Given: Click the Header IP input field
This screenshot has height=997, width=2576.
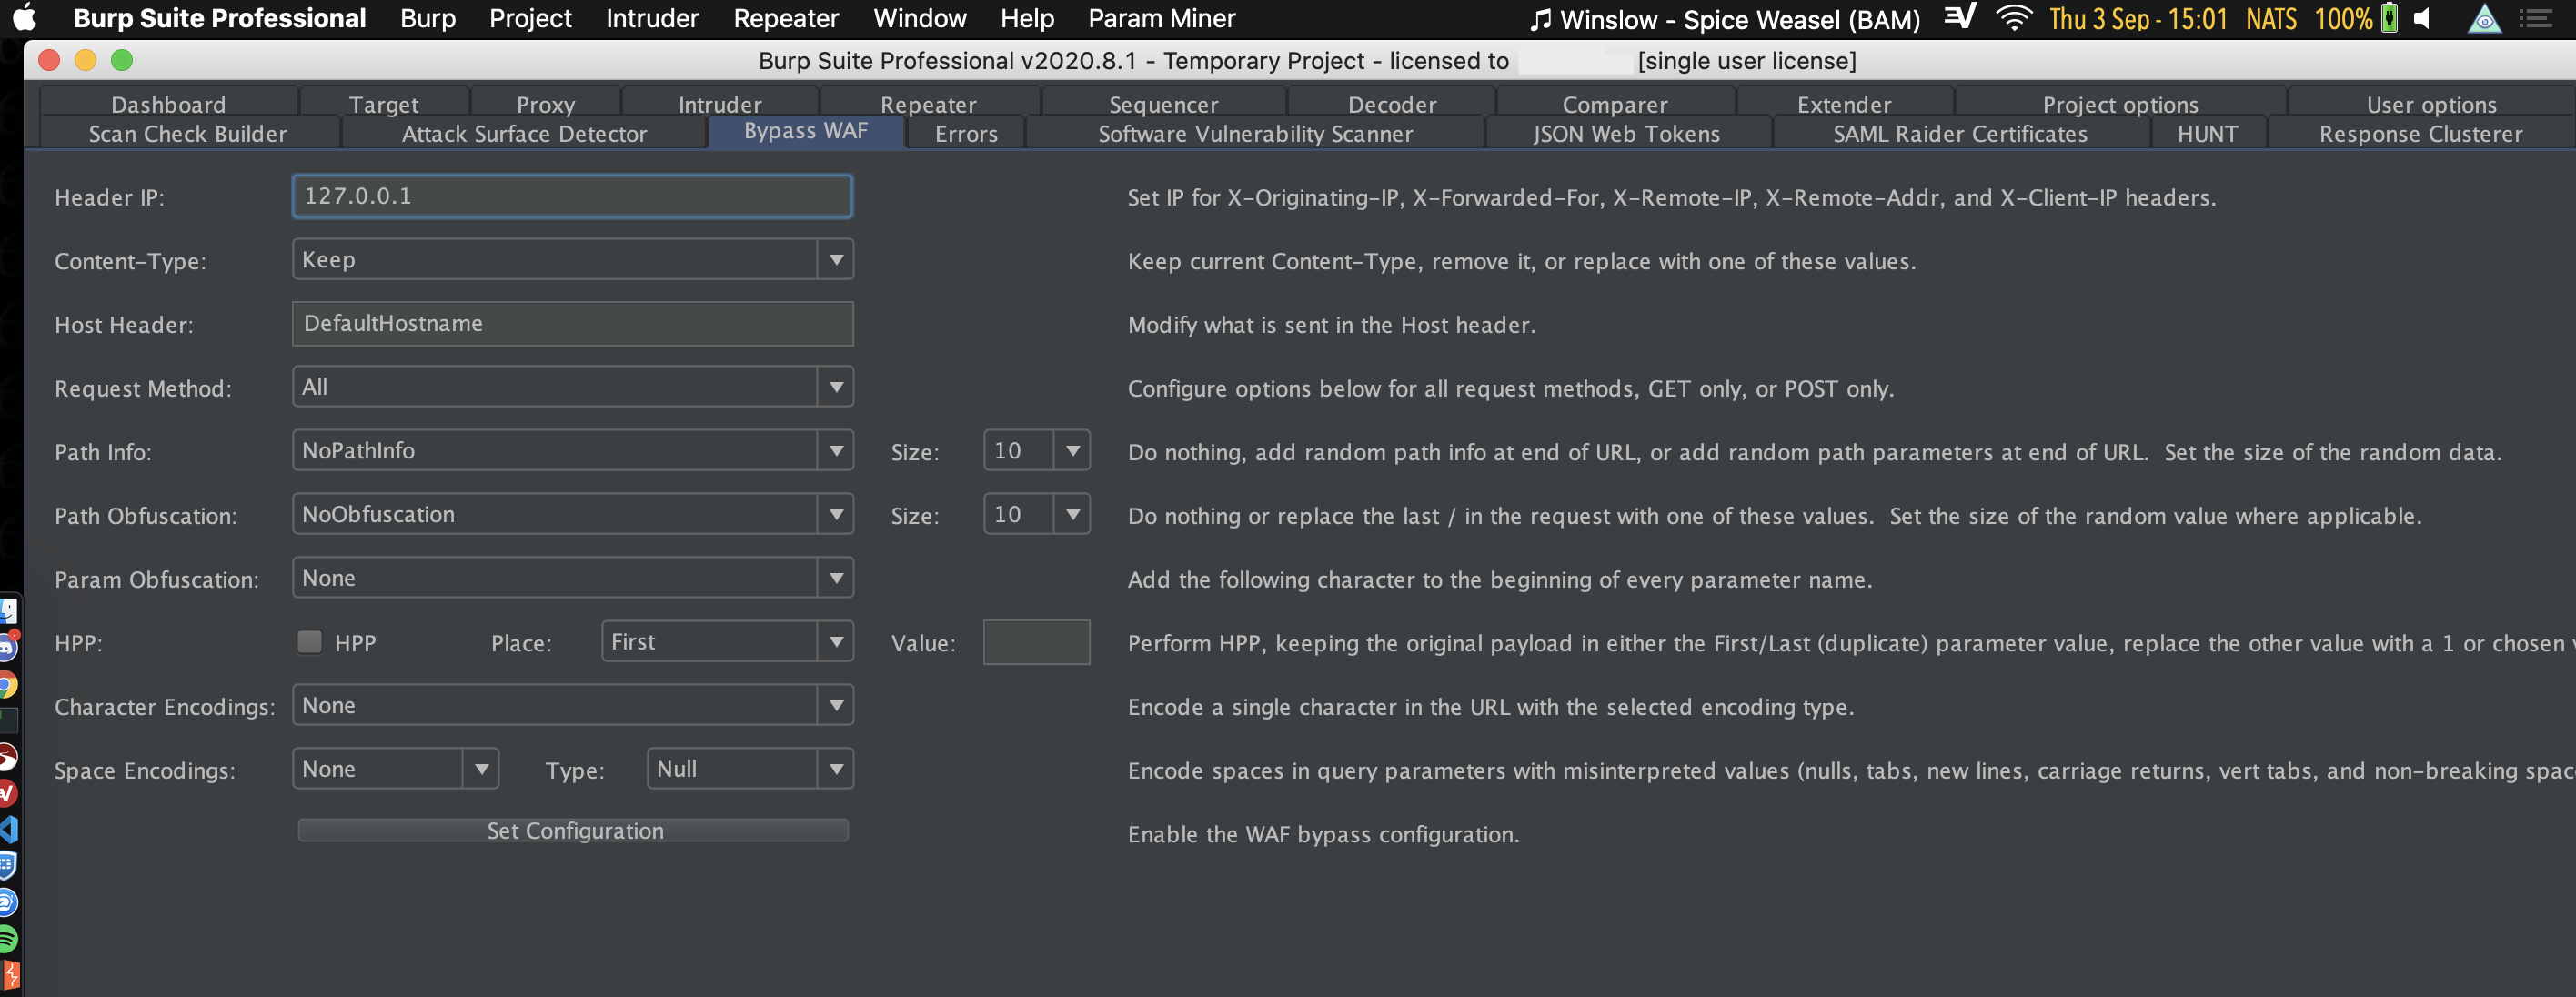Looking at the screenshot, I should pos(571,196).
